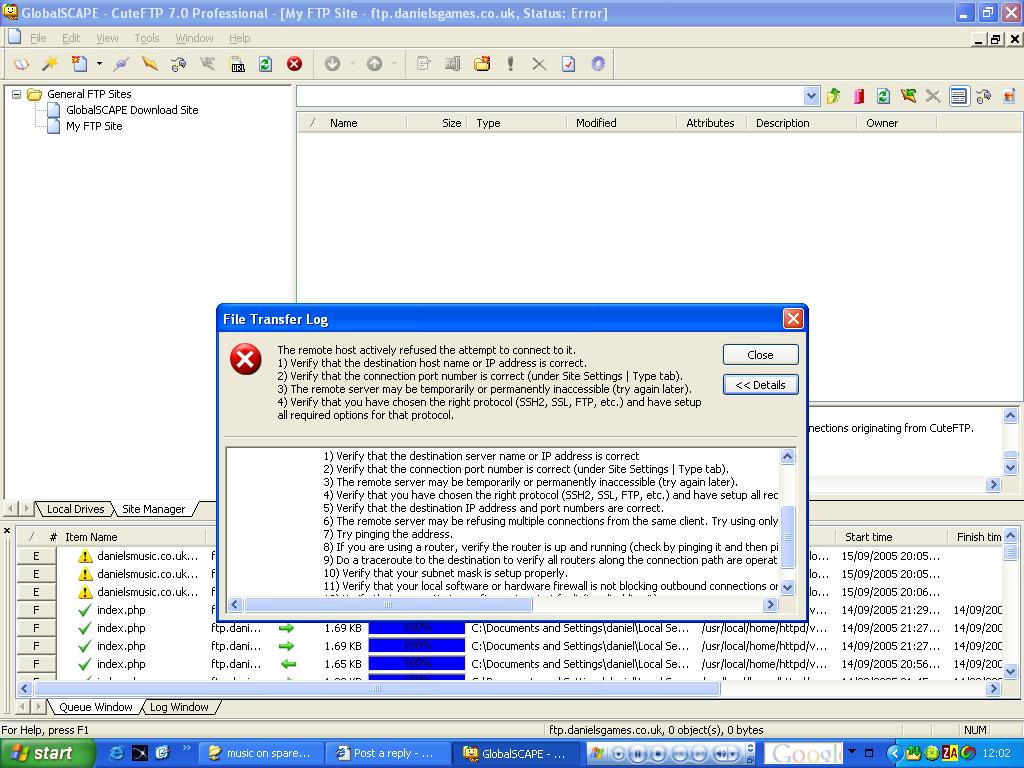Click details log vertical scrollbar down arrow
The width and height of the screenshot is (1024, 768).
(788, 587)
